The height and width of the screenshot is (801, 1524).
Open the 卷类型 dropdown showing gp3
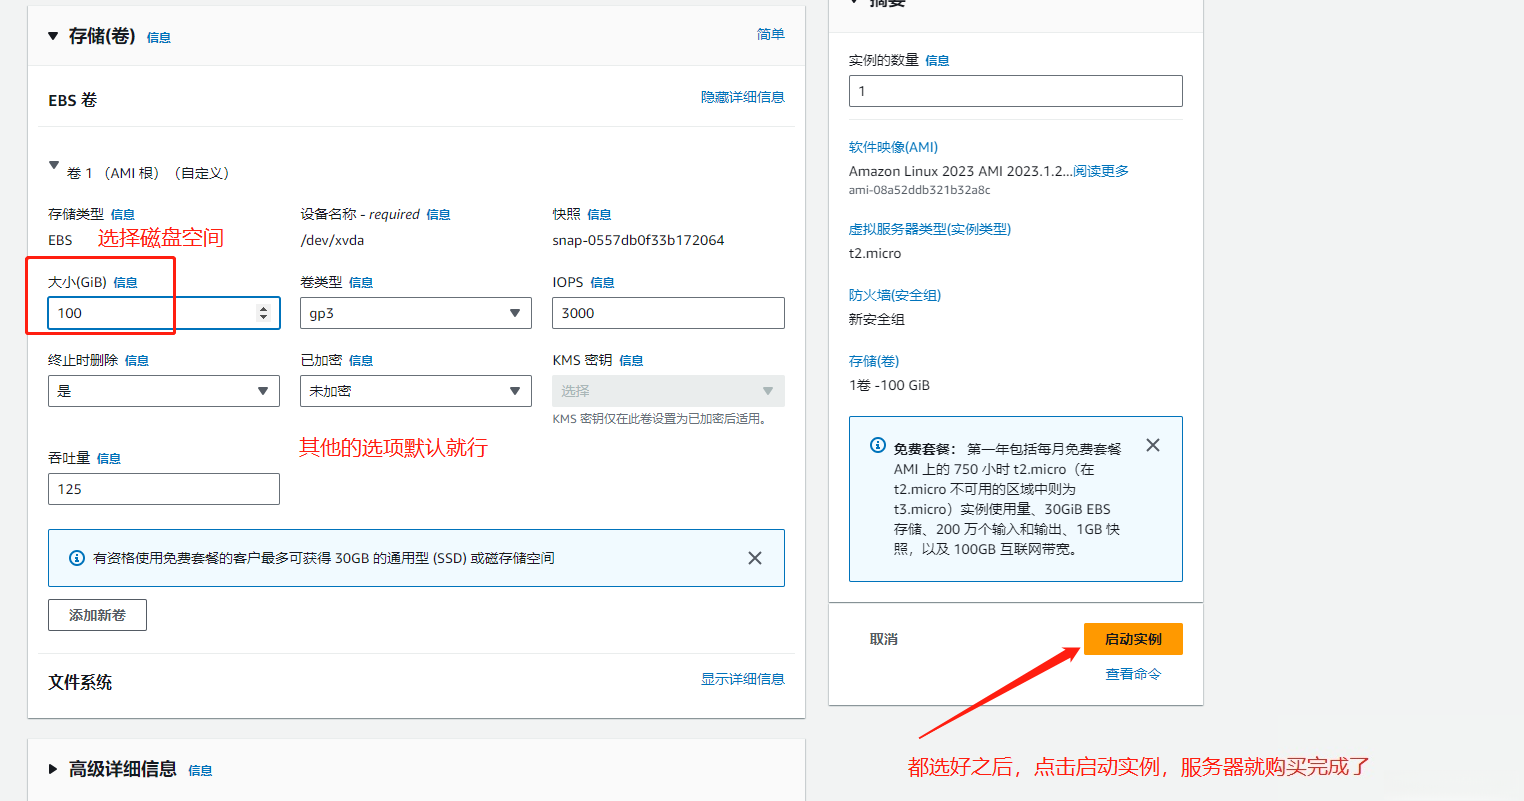[x=415, y=313]
